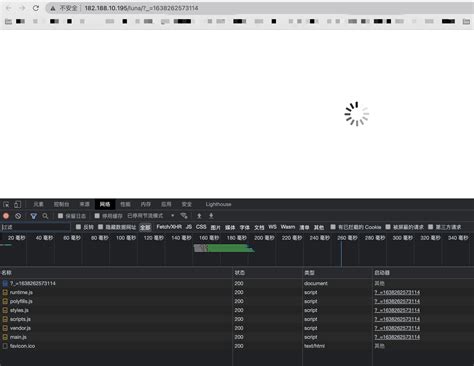This screenshot has width=474, height=366.
Task: Filter requests by WS type
Action: coord(272,227)
